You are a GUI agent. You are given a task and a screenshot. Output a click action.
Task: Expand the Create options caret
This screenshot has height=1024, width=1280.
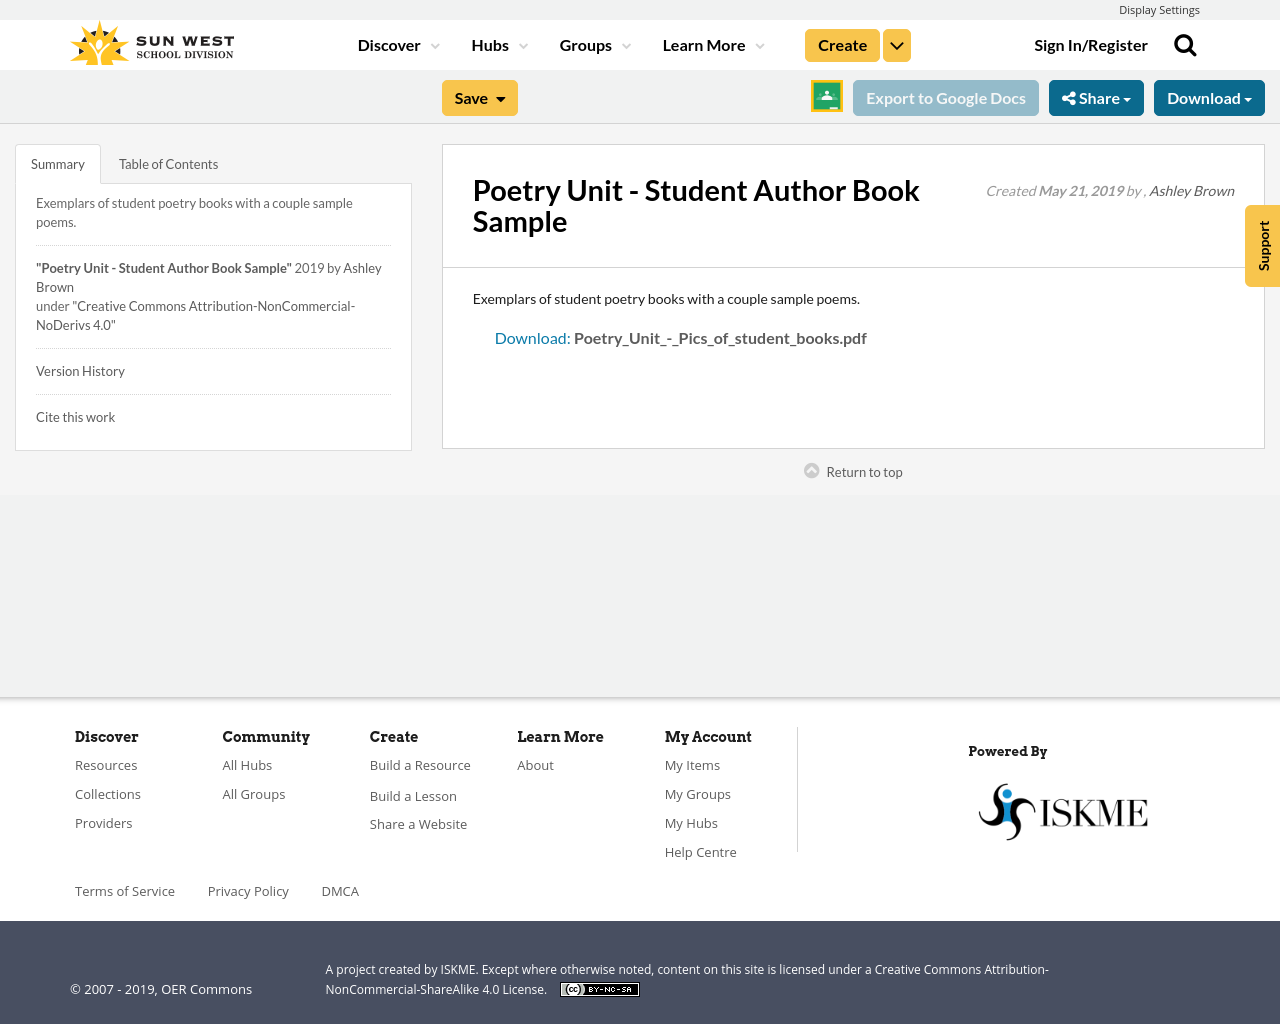[896, 44]
